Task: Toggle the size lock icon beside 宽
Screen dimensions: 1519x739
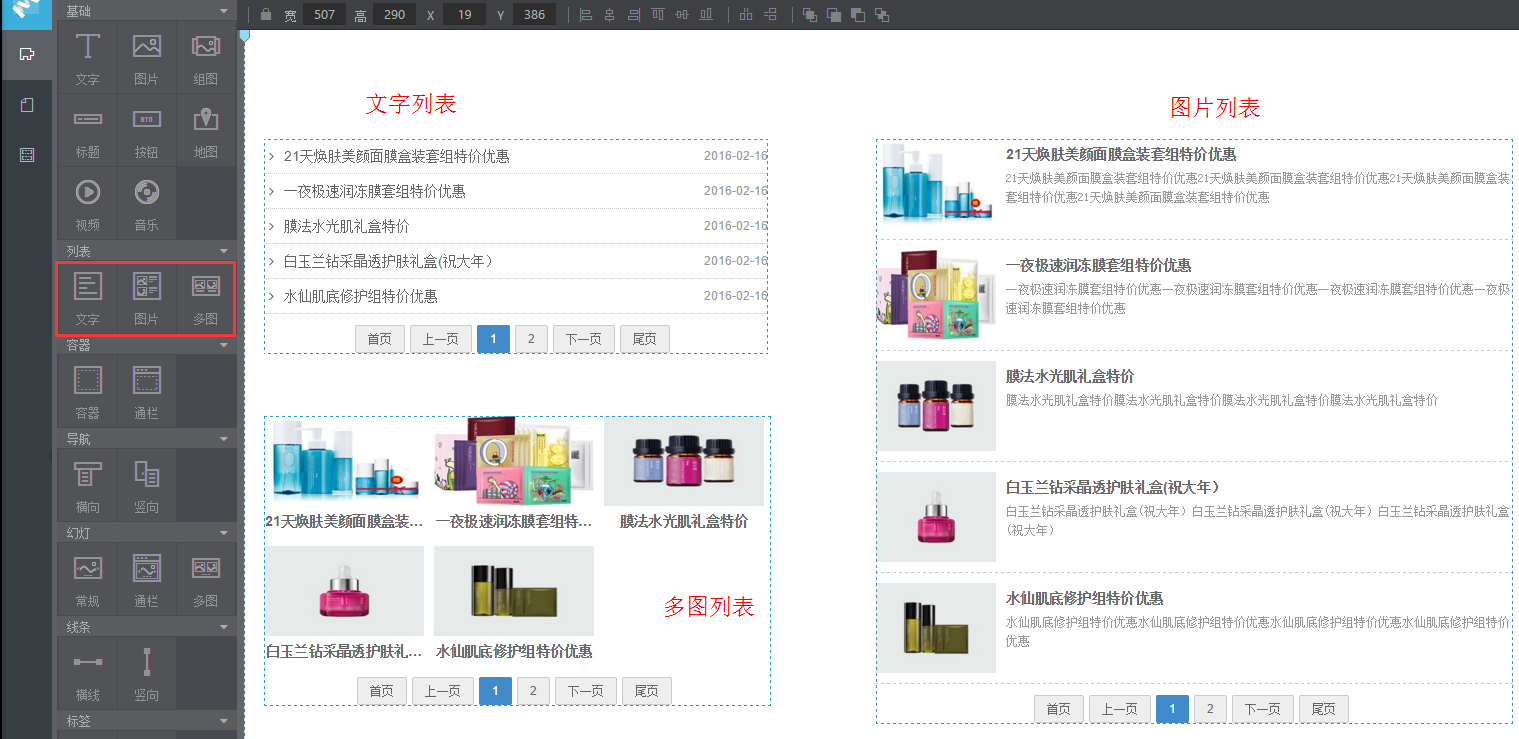Action: [x=265, y=15]
